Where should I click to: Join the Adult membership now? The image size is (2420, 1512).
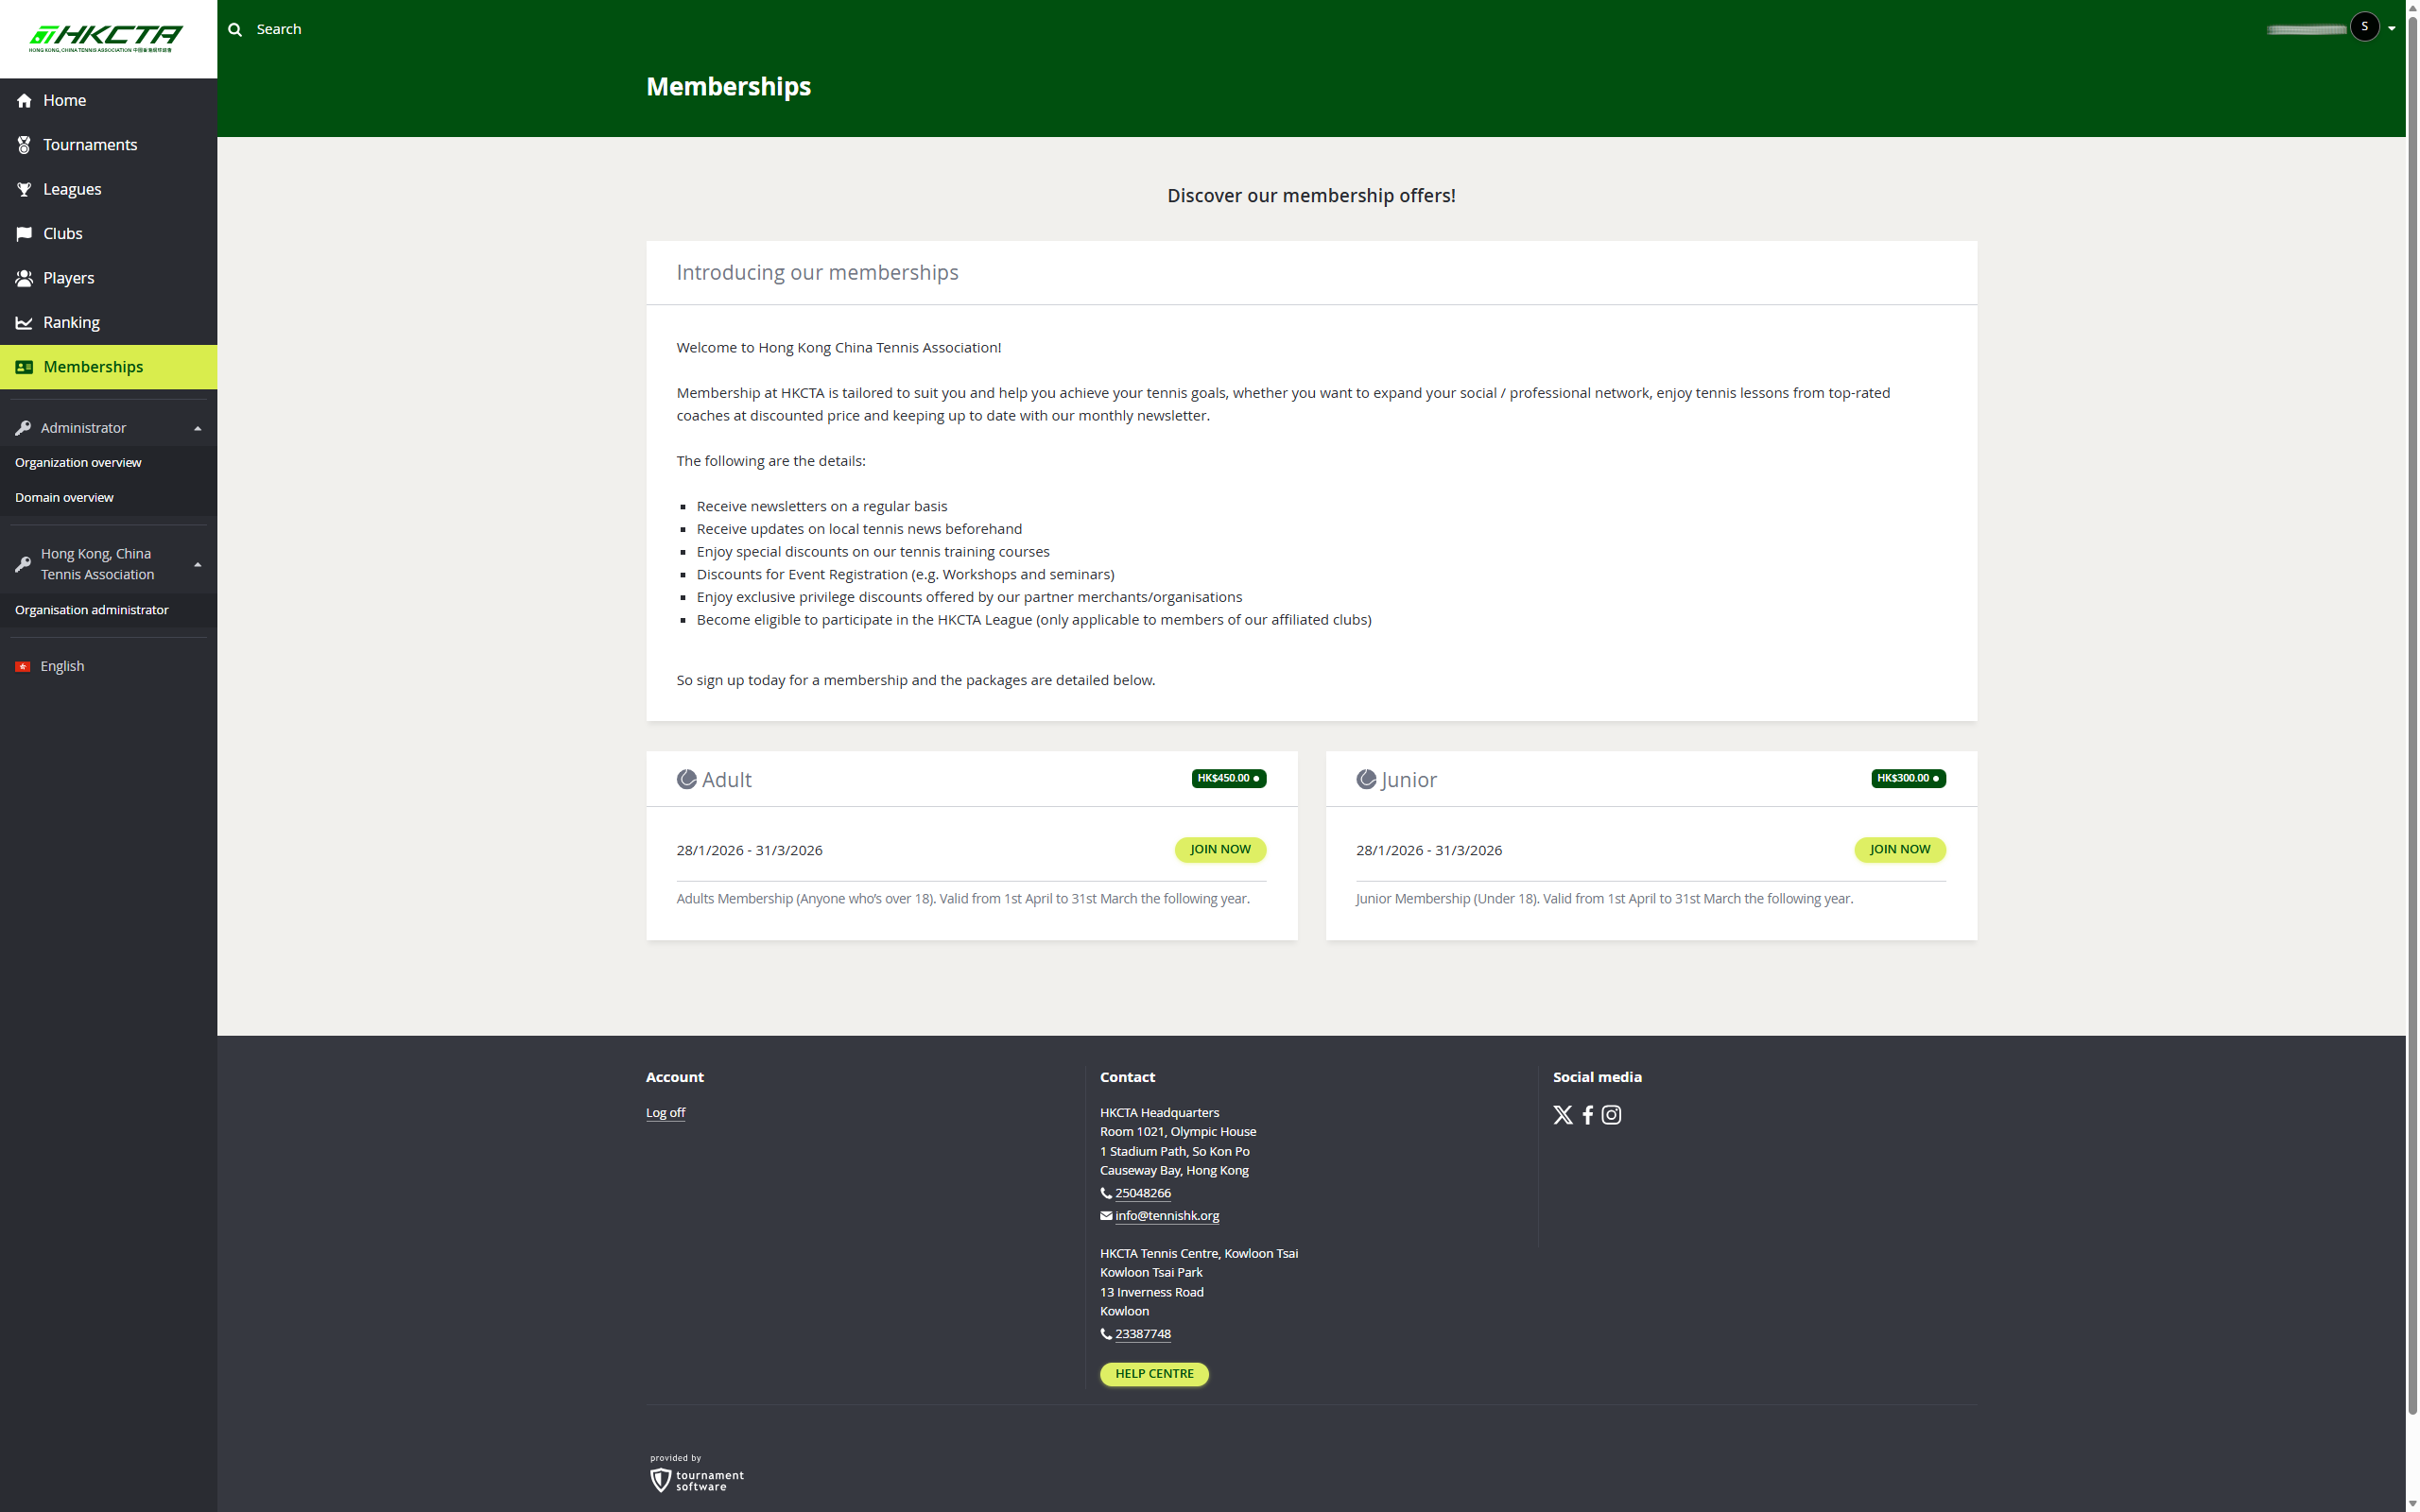pos(1219,849)
